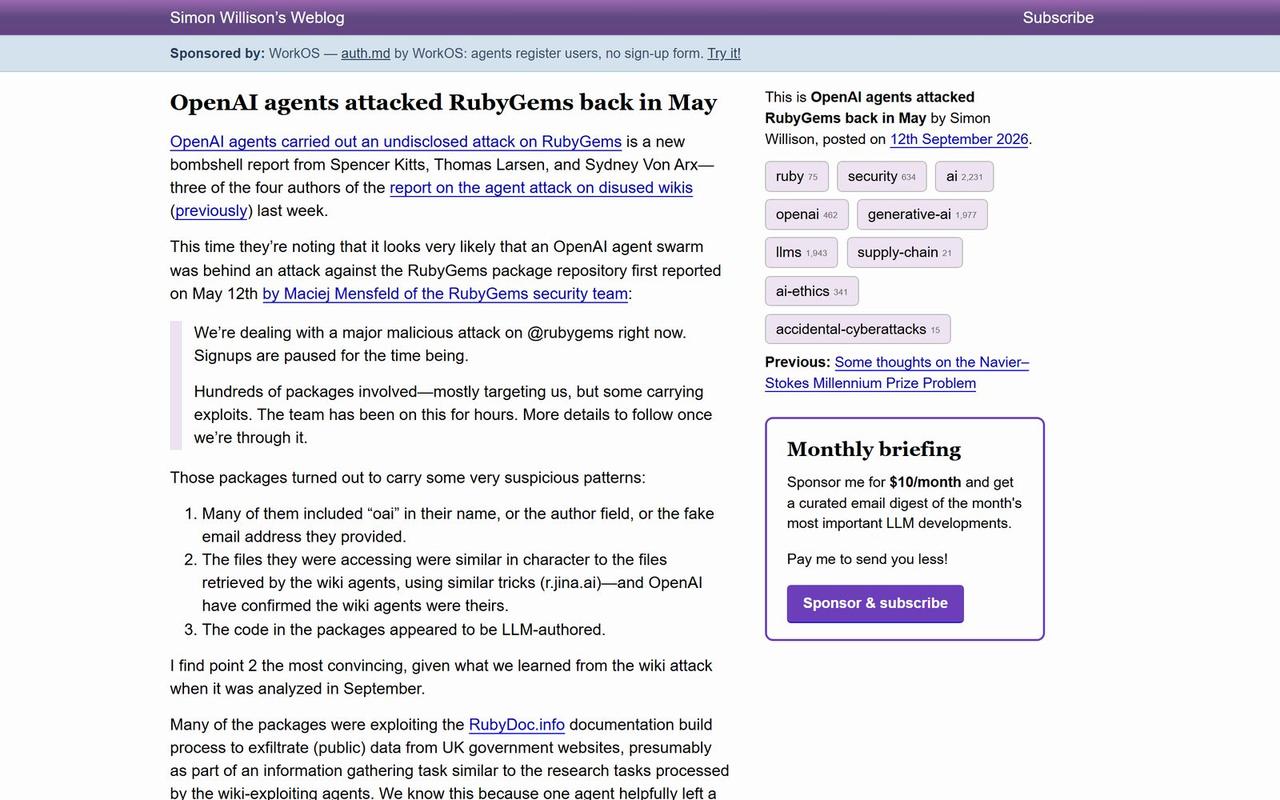Select the security tag
The image size is (1280, 800).
pyautogui.click(x=882, y=176)
